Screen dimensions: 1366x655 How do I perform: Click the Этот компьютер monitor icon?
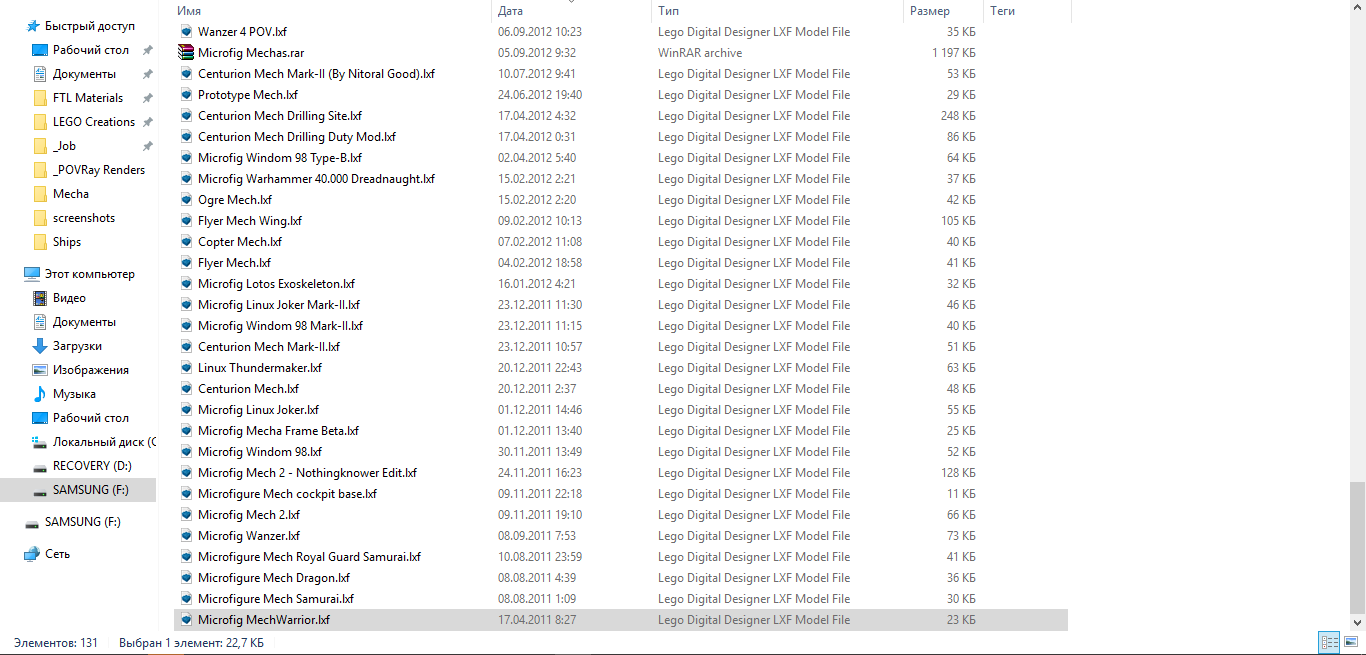(x=32, y=274)
